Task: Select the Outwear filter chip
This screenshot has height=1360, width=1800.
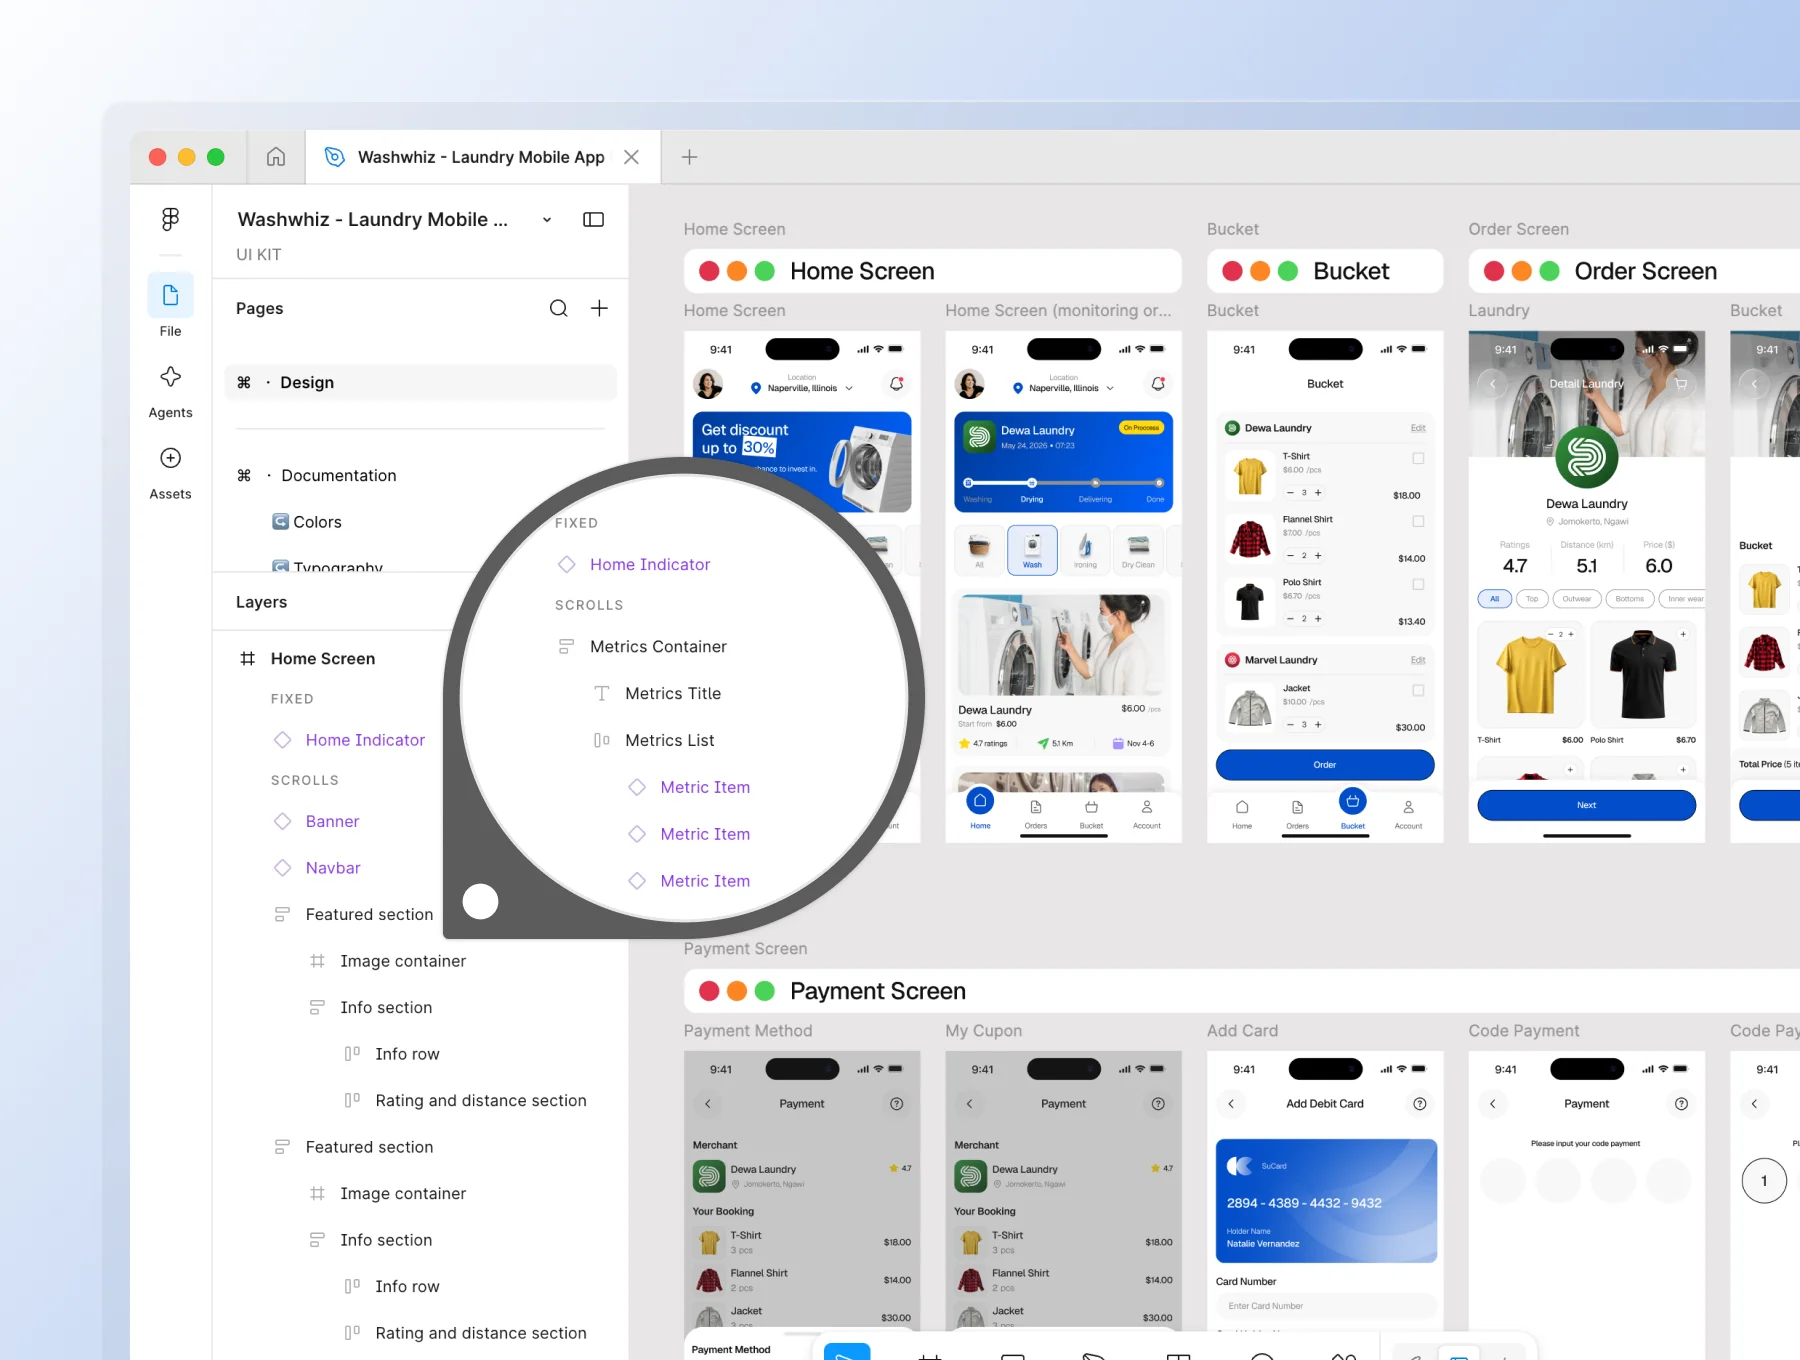Action: (x=1577, y=599)
